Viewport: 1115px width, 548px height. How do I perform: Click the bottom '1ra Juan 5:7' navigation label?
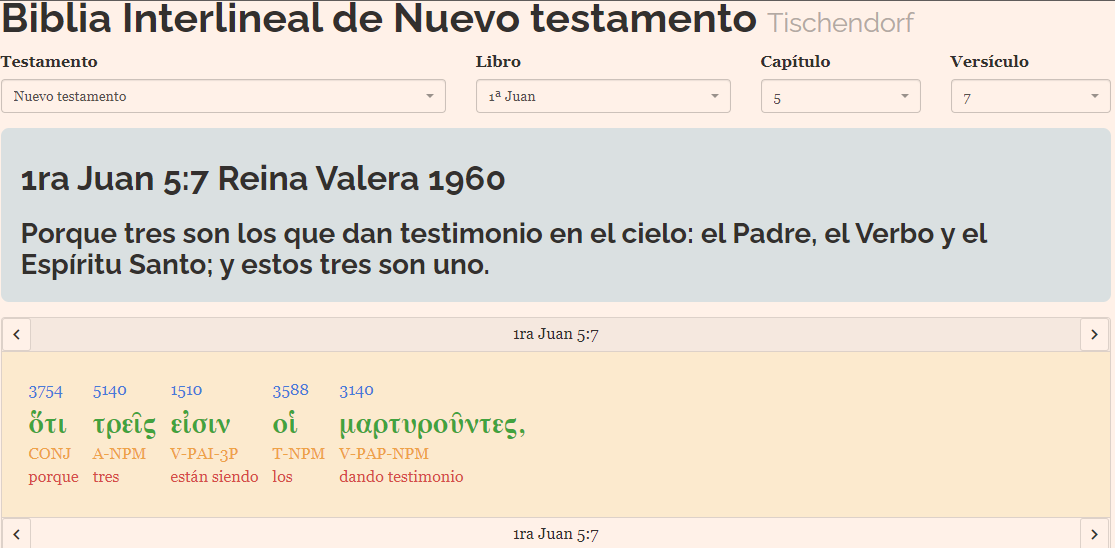coord(555,534)
